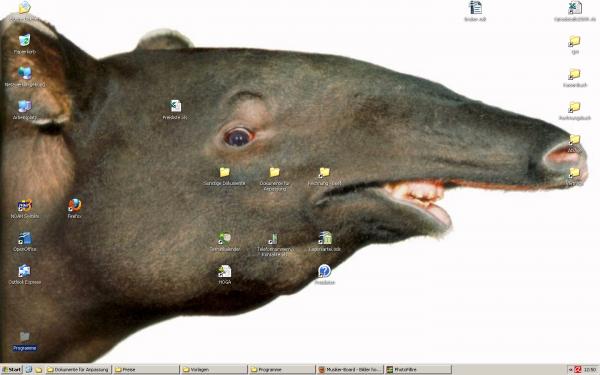
Task: Open the Rechnungsbuch folder shortcut
Action: pos(574,107)
